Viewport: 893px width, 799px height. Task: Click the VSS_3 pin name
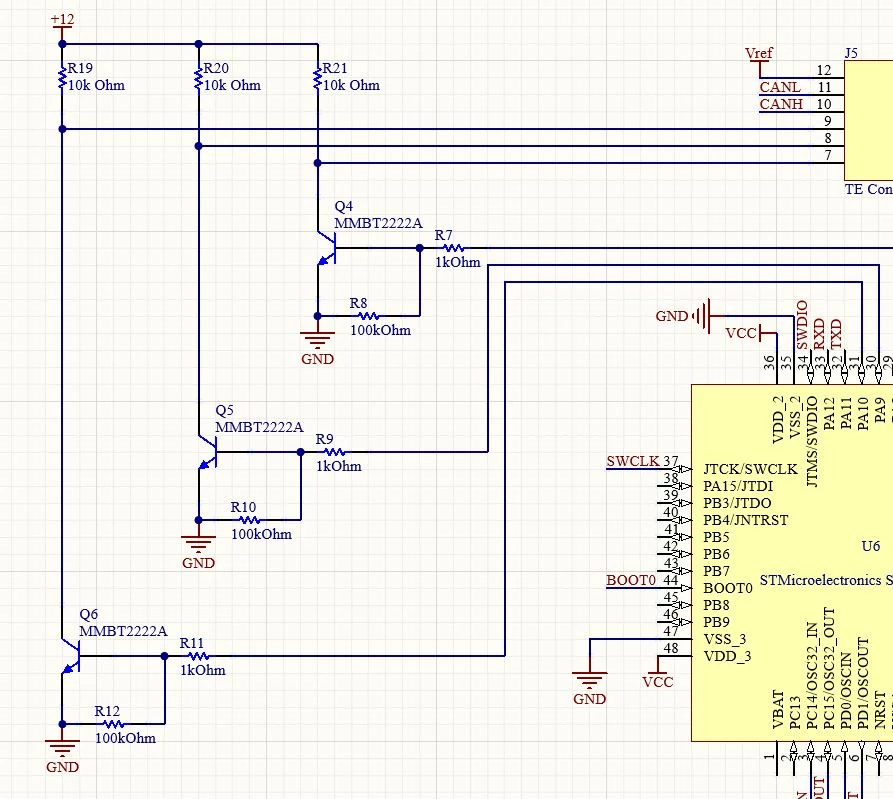pos(725,640)
